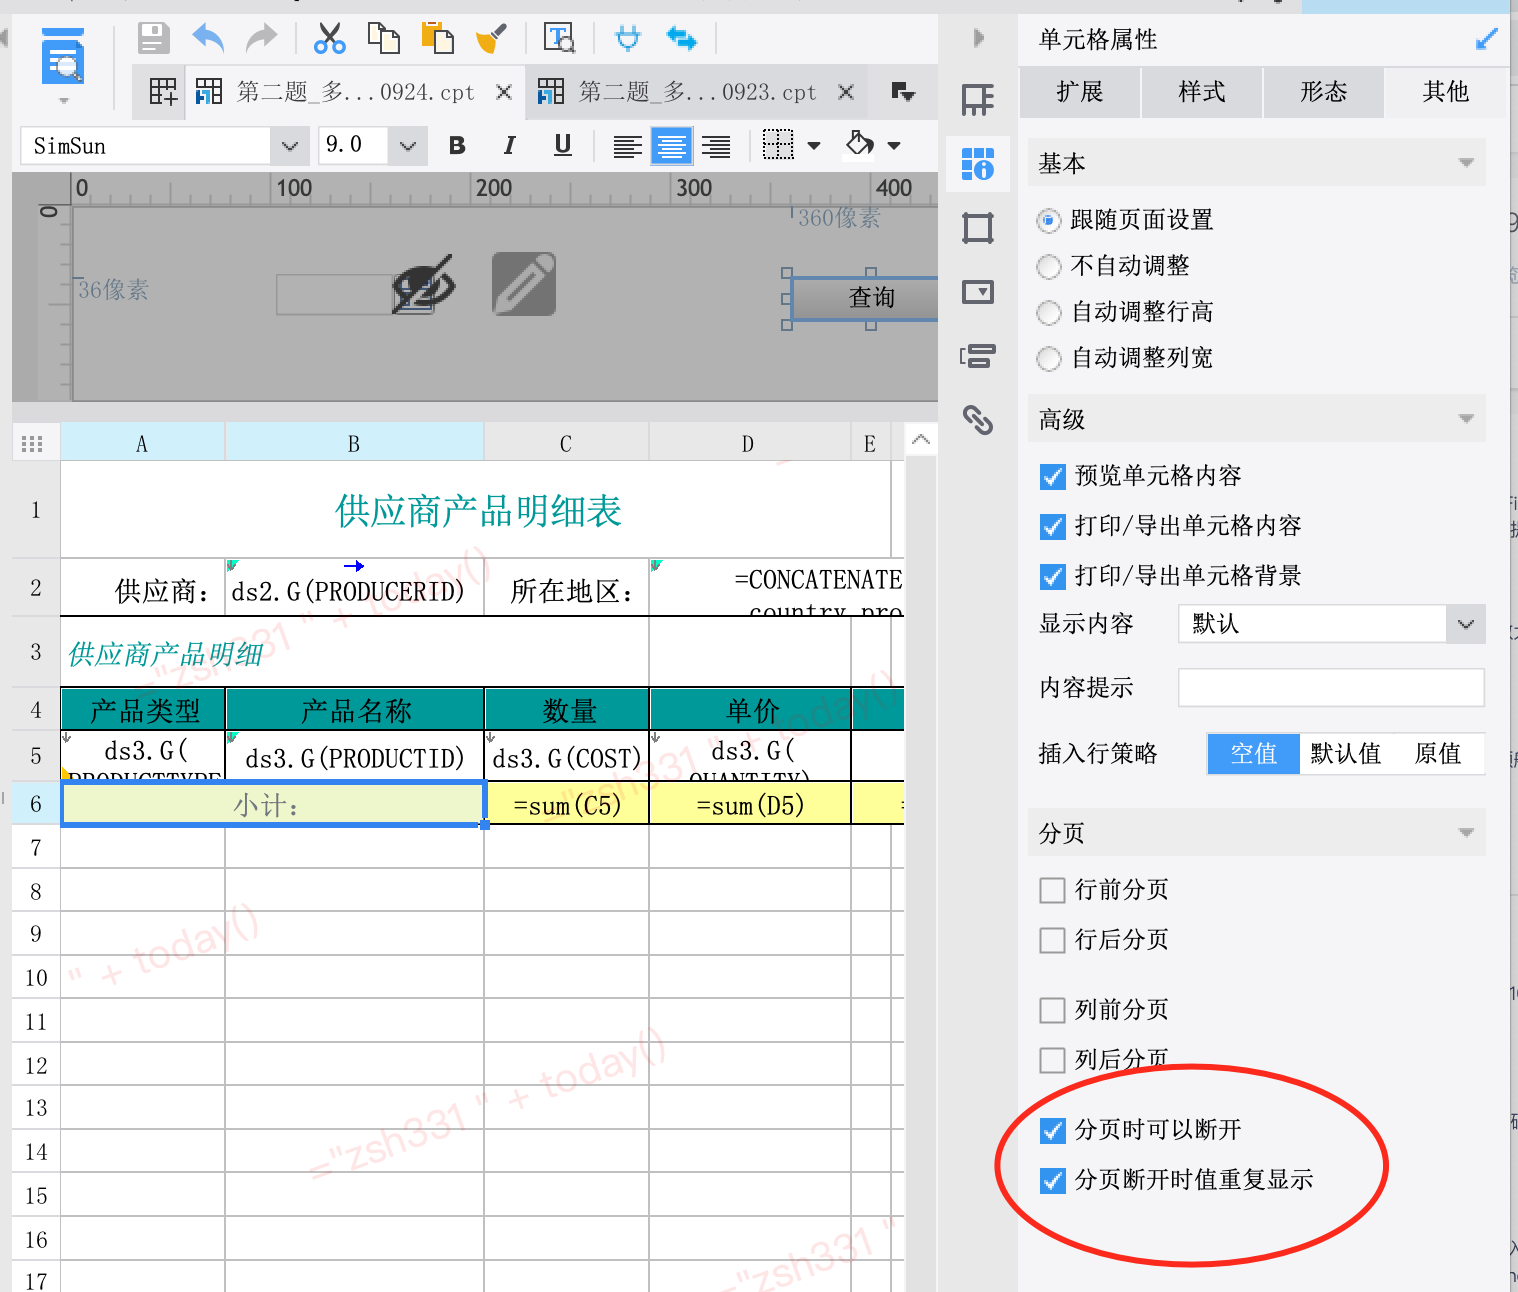Collapse the 分页 section
Viewport: 1518px width, 1292px height.
1466,833
